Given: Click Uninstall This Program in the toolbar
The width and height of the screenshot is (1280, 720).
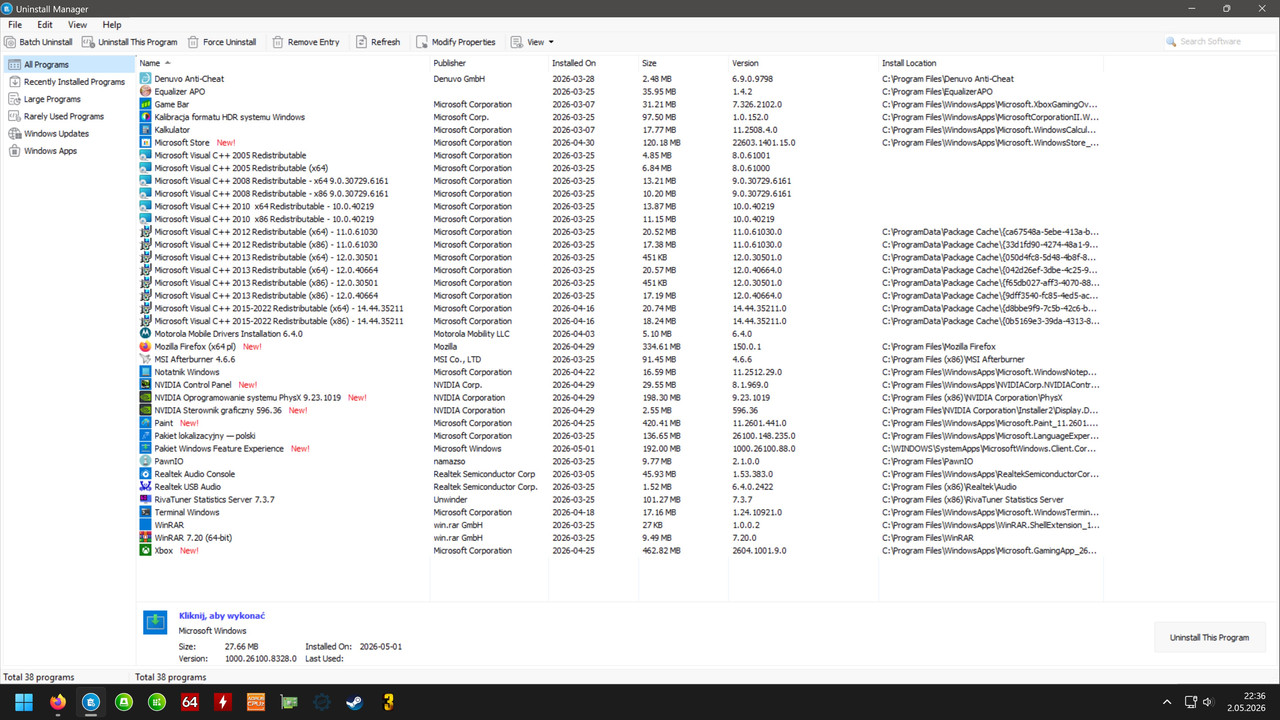Looking at the screenshot, I should click(130, 42).
